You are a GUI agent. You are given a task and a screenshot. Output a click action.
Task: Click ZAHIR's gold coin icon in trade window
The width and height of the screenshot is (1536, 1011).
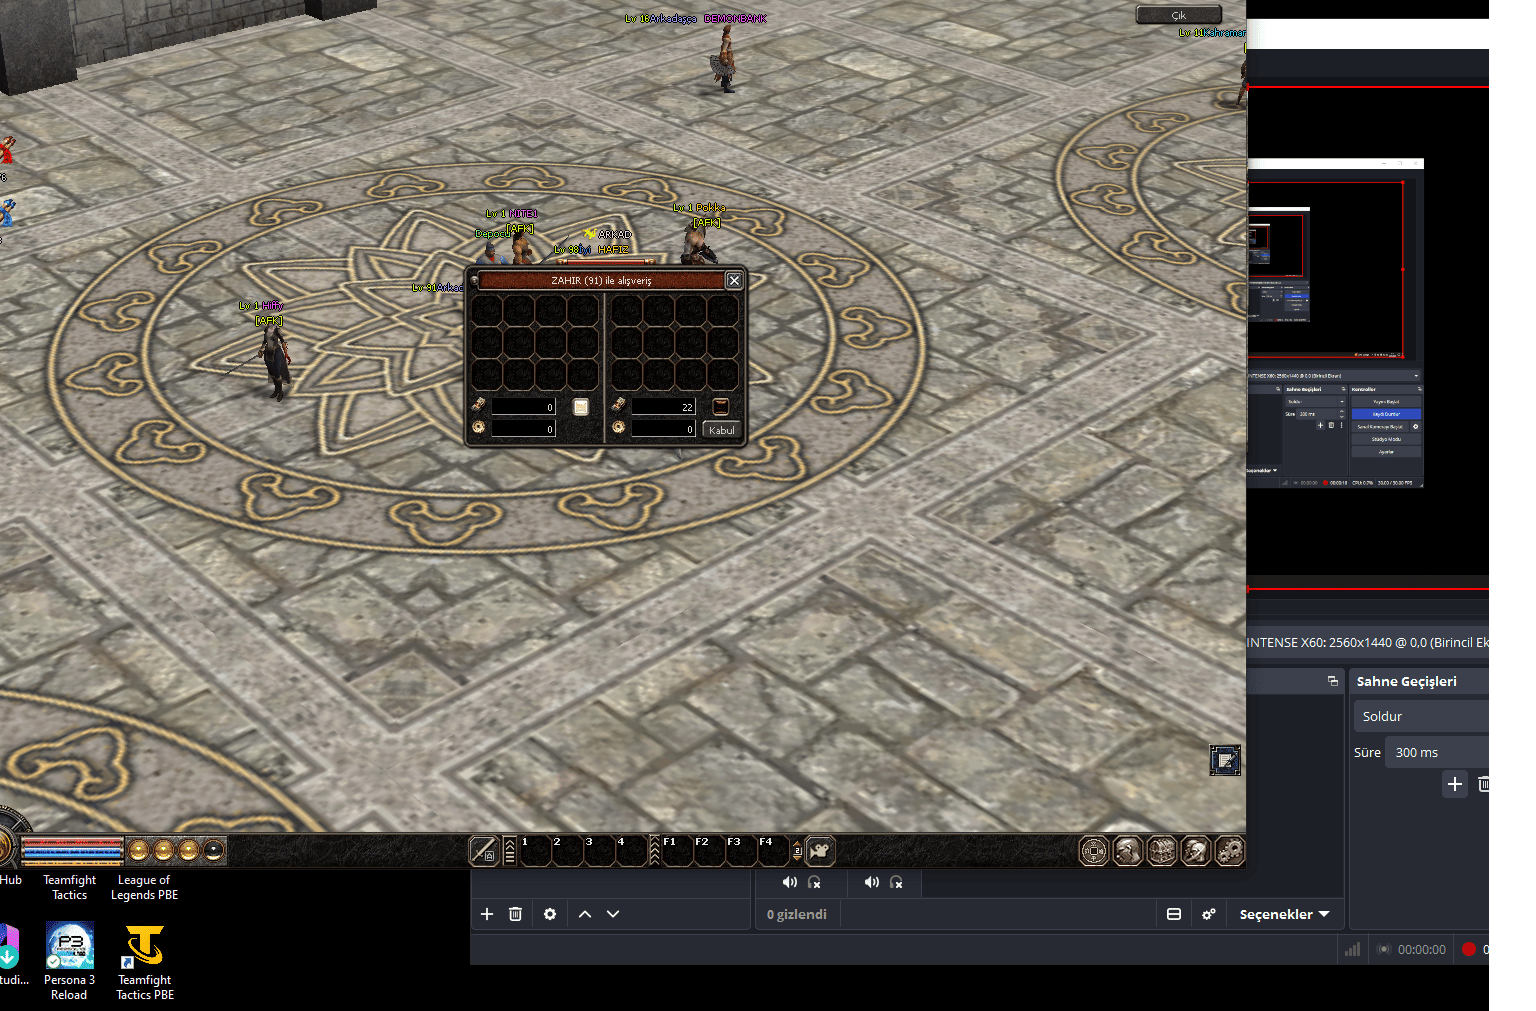point(618,428)
